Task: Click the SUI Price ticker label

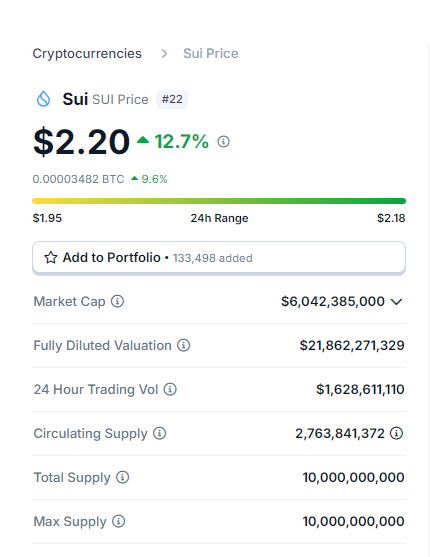Action: point(120,99)
